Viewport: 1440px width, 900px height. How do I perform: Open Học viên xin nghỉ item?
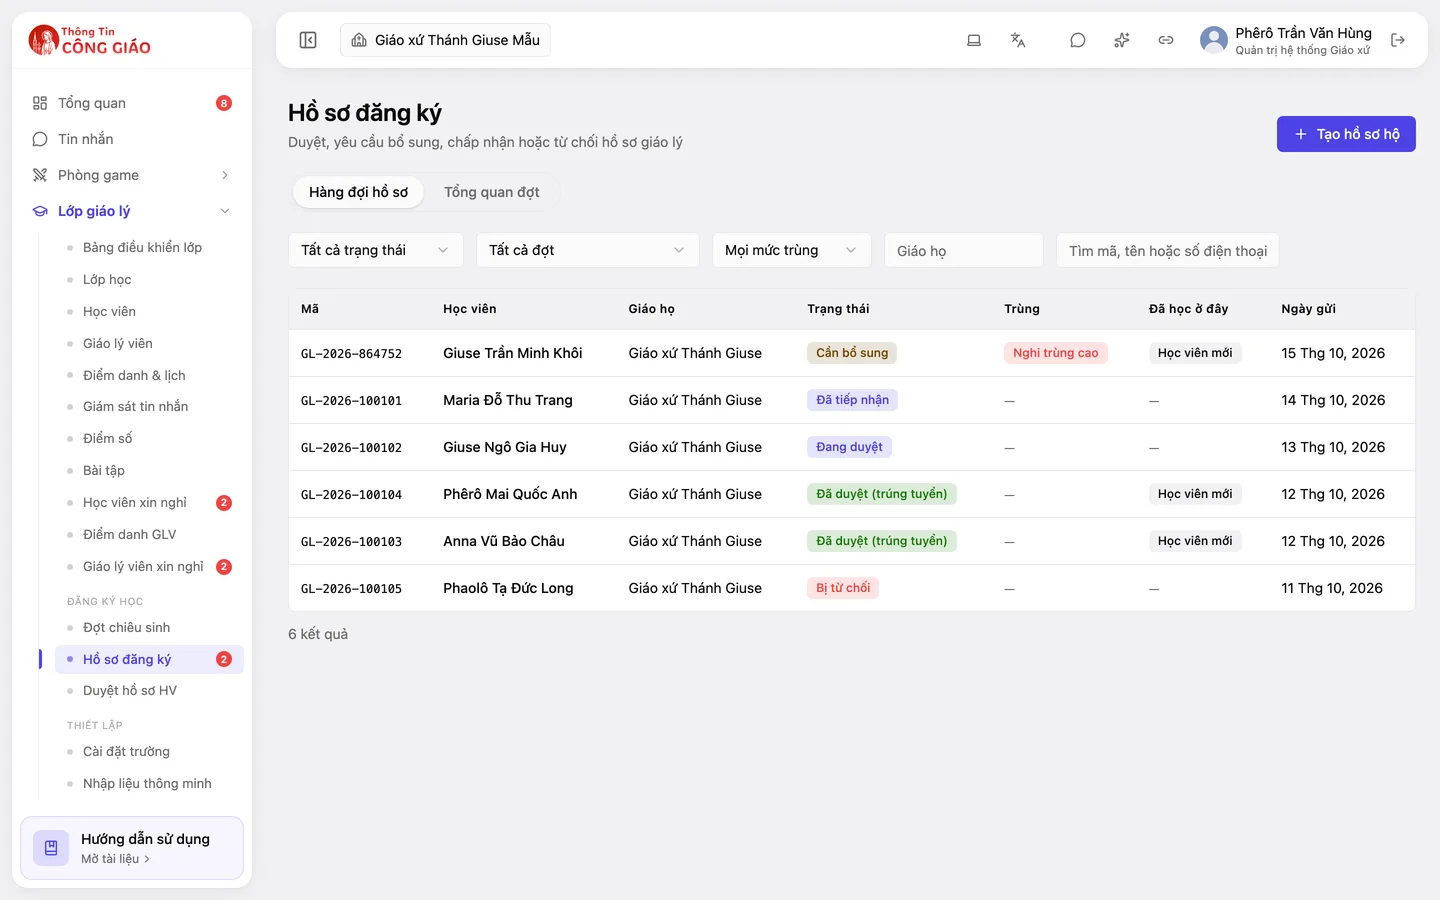150,502
